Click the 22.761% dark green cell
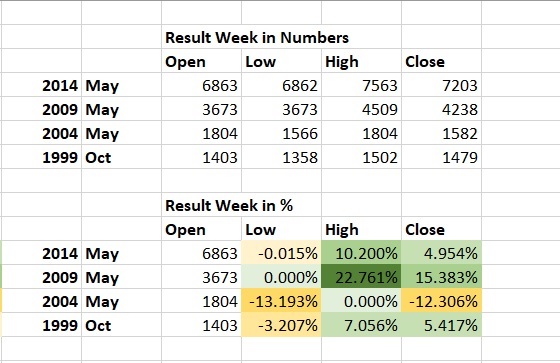560x363 pixels. [361, 277]
